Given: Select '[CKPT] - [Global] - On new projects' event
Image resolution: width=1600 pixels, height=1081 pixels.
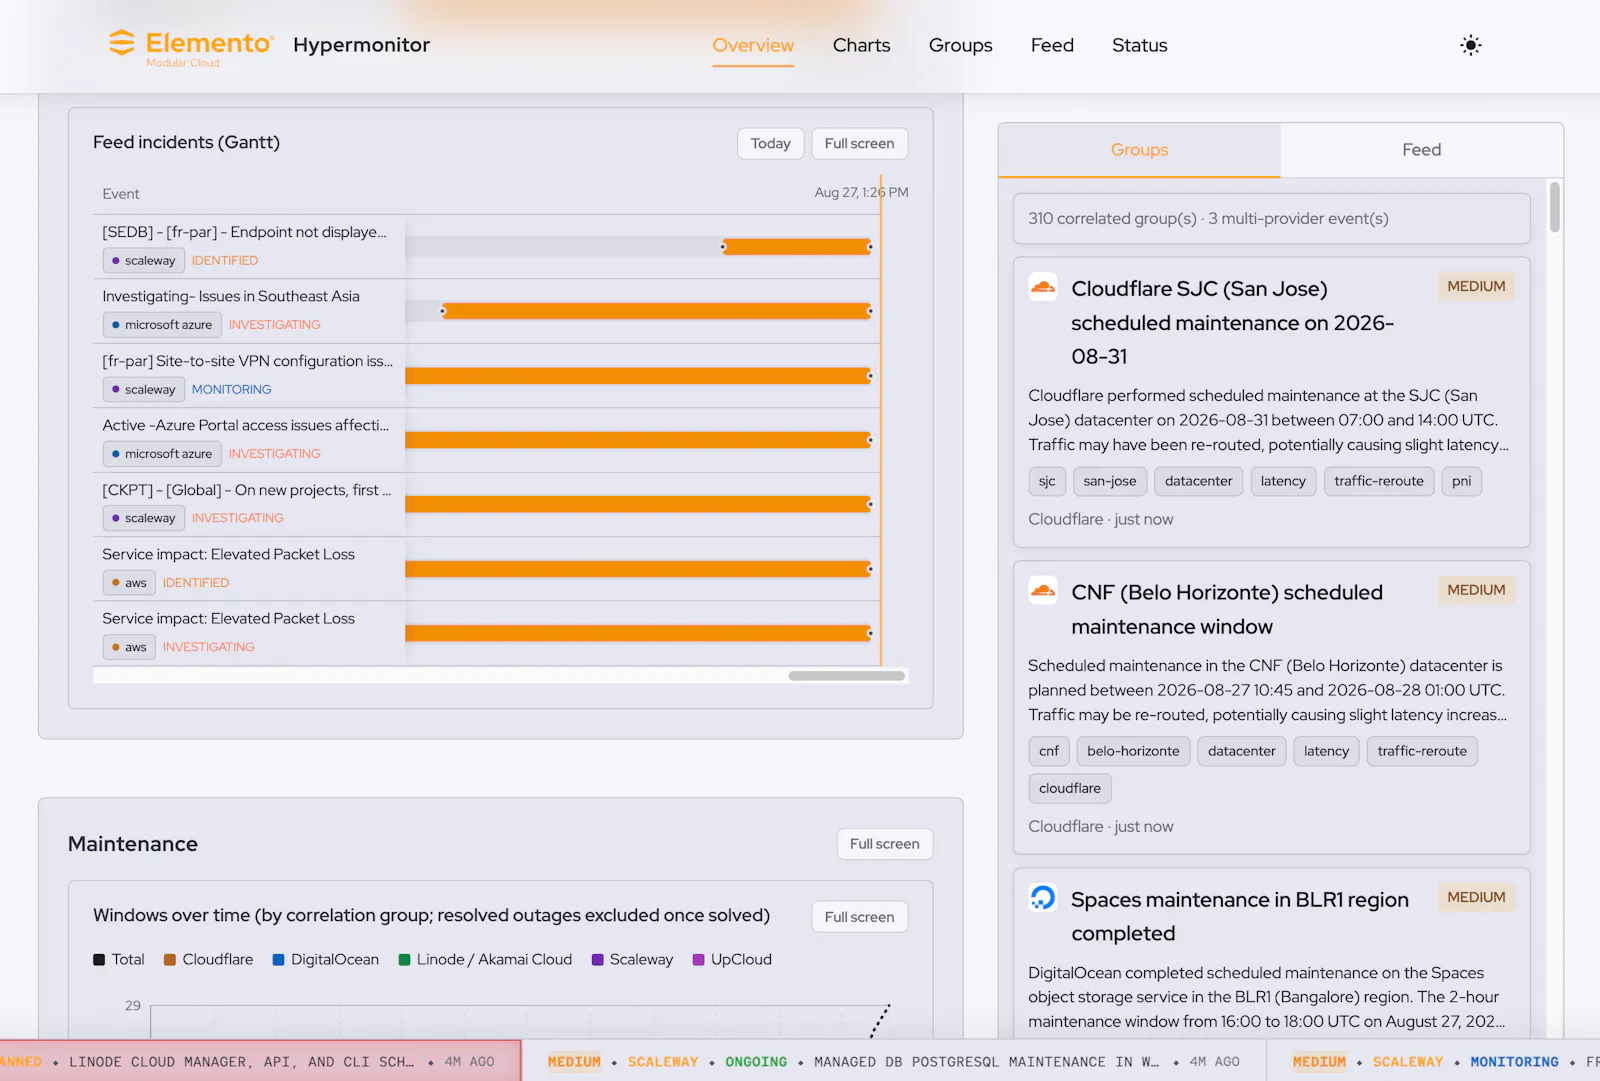Looking at the screenshot, I should 246,490.
